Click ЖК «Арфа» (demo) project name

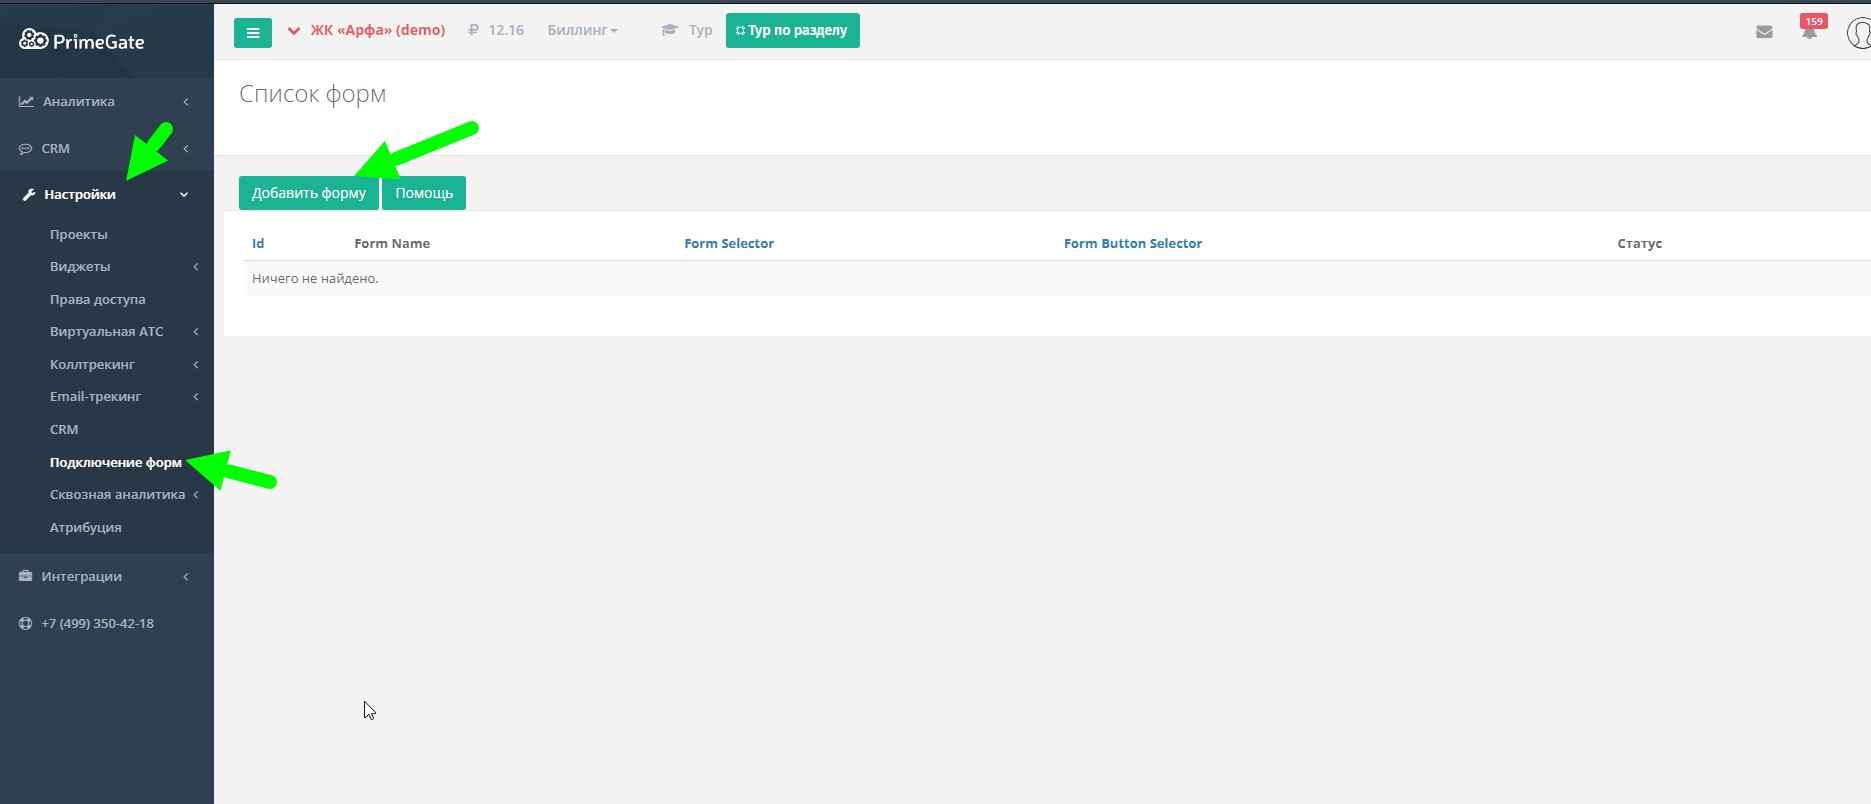(x=378, y=30)
